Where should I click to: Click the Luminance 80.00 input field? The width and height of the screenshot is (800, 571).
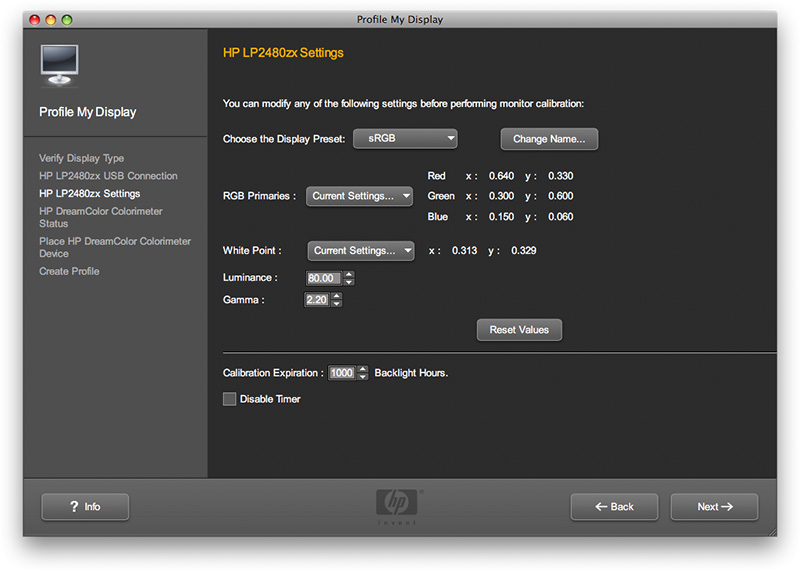324,278
